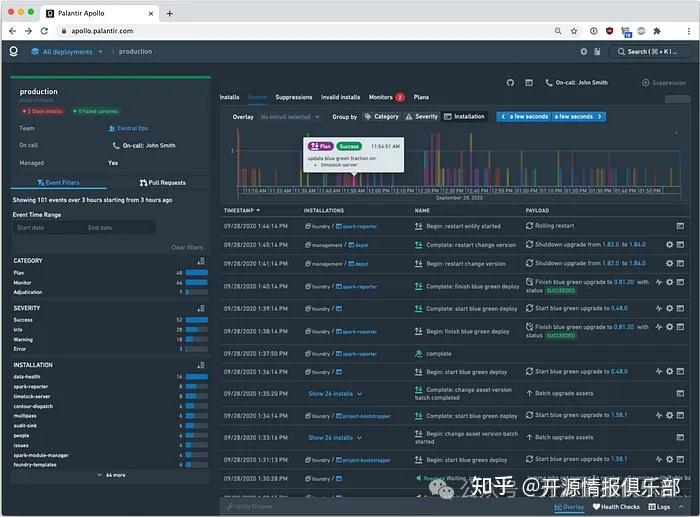Click gear icon in 1:41:14 PM row
Viewport: 700px width, 517px height.
[x=670, y=263]
